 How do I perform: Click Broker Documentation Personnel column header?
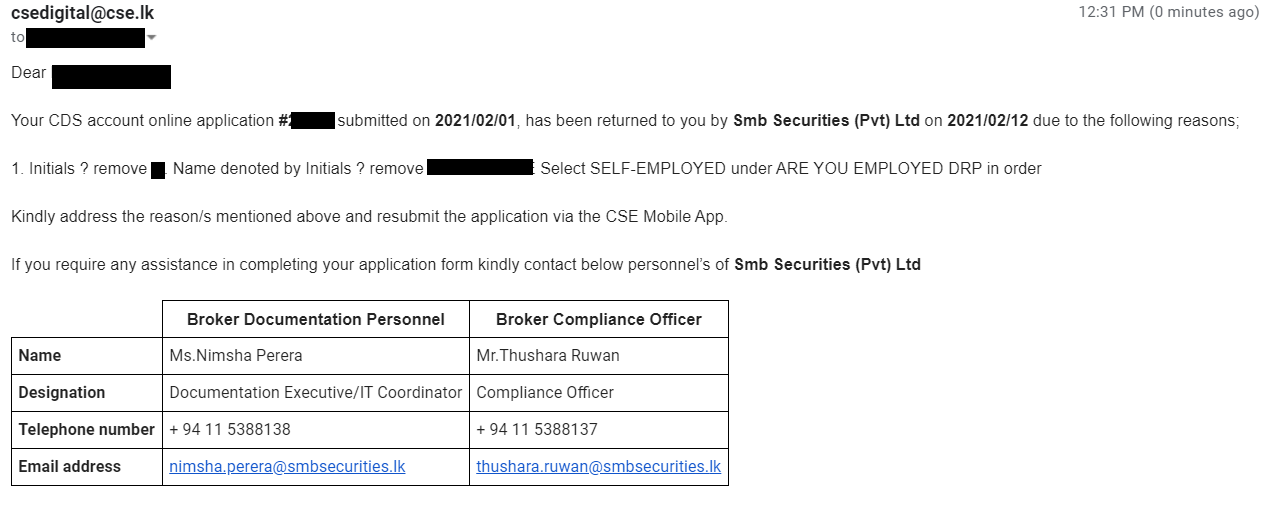click(x=316, y=319)
